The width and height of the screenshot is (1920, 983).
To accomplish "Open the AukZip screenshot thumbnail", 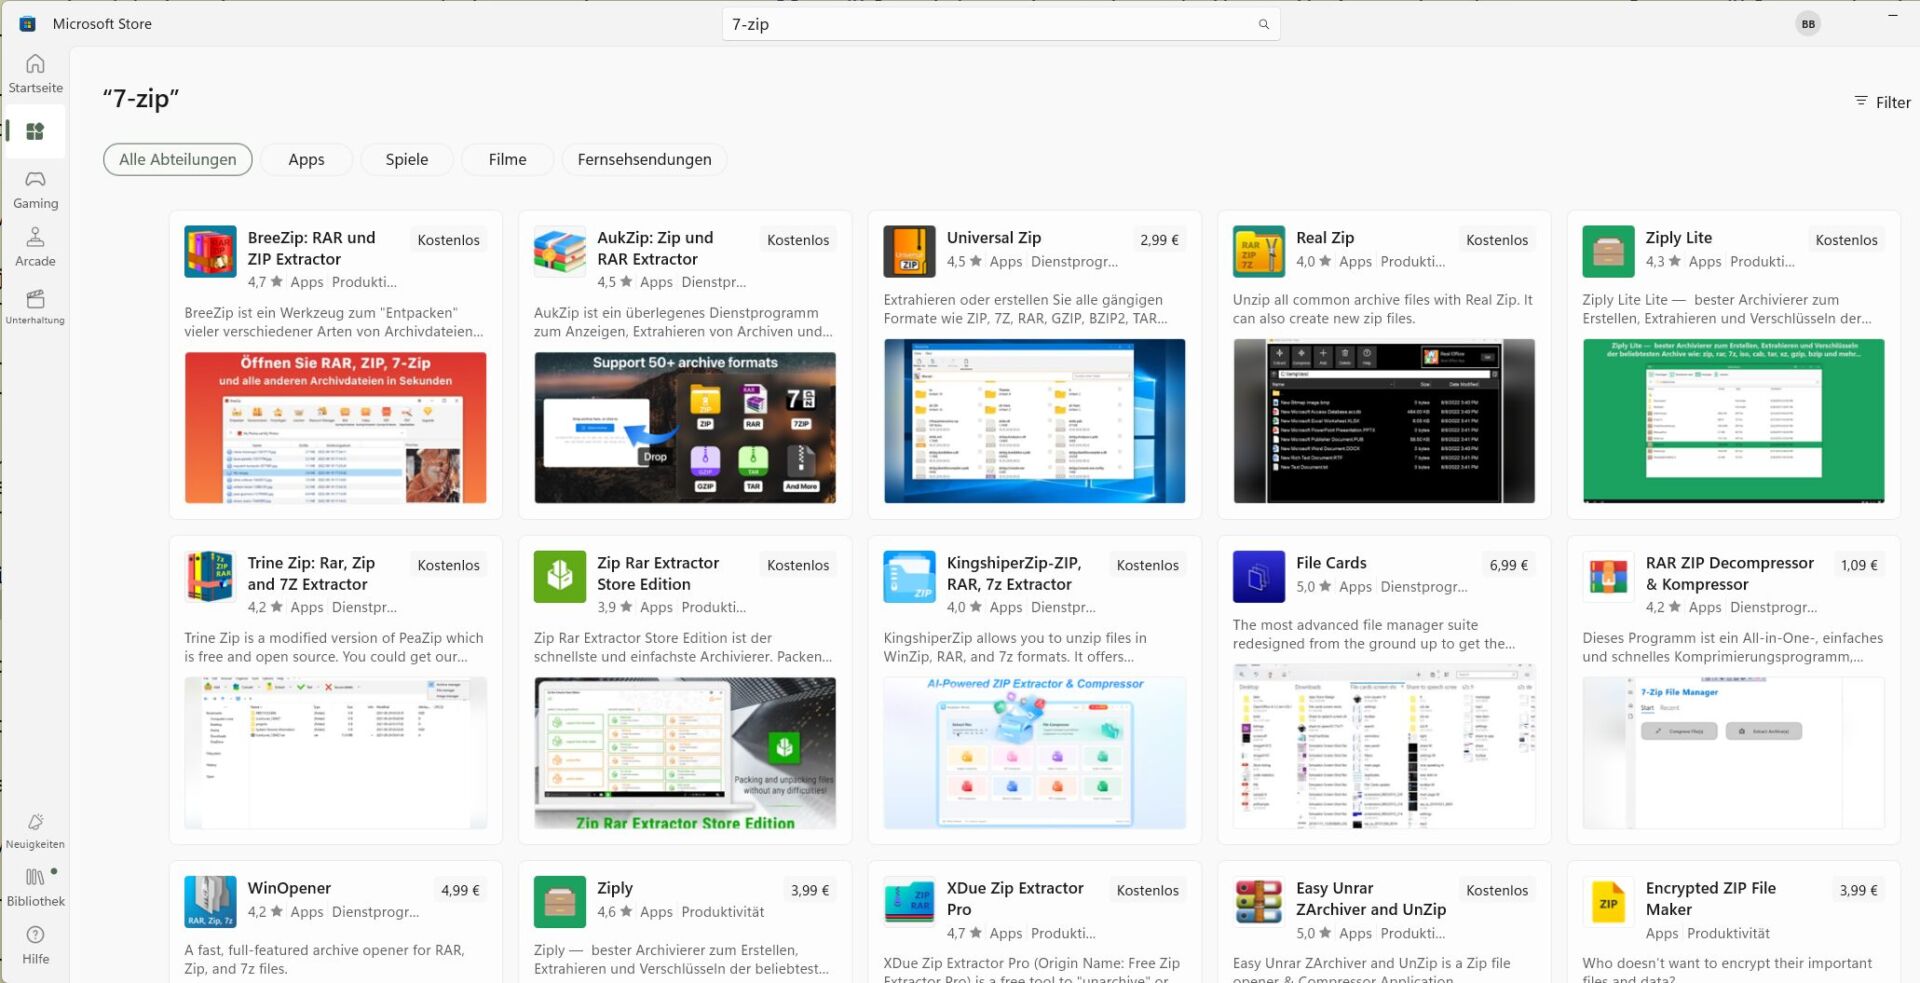I will [x=685, y=427].
